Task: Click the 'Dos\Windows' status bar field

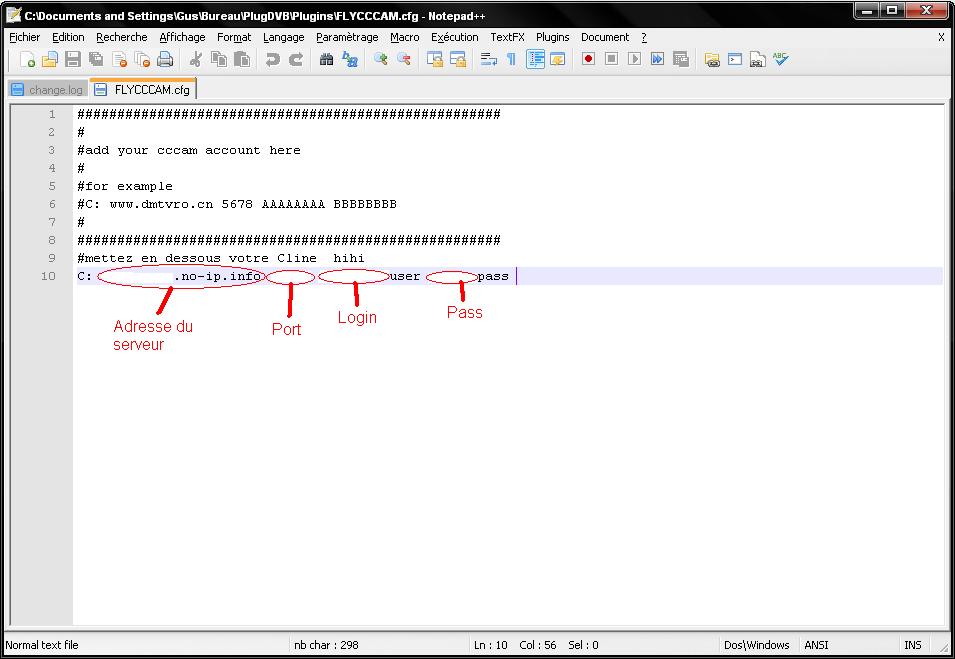Action: [x=756, y=645]
